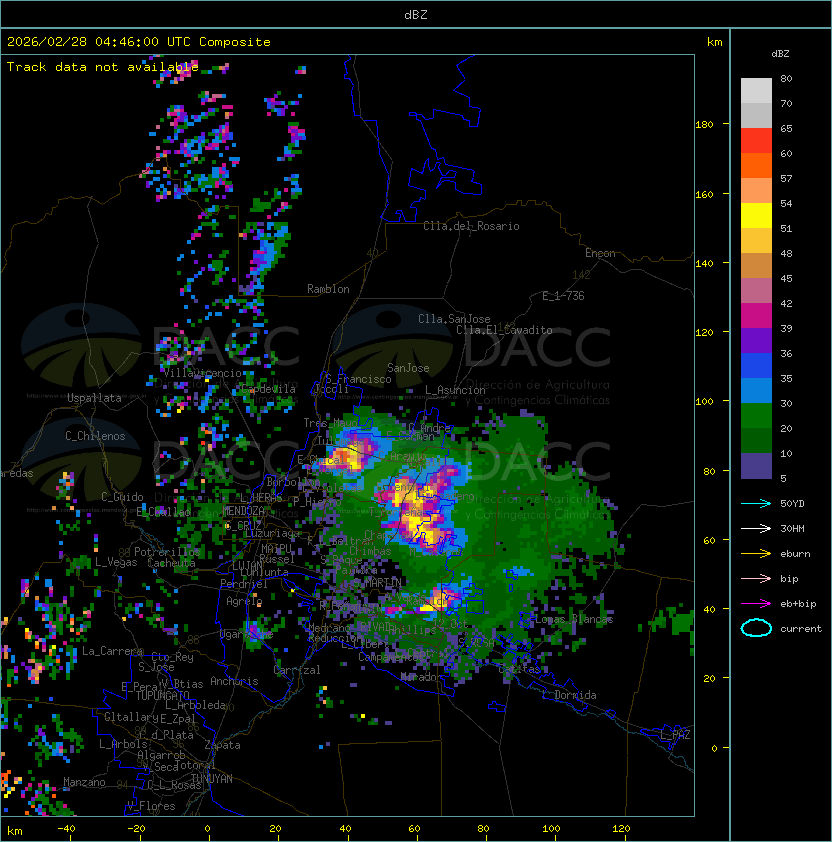This screenshot has width=832, height=842.
Task: Click the magenta eb+bip arrow in legend
Action: (756, 604)
